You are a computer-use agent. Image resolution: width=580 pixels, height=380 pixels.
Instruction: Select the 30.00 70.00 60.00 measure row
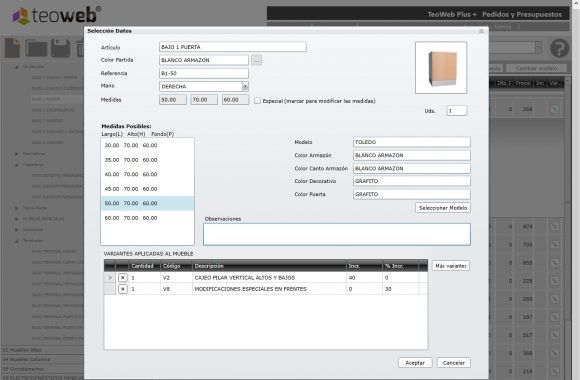(x=147, y=145)
